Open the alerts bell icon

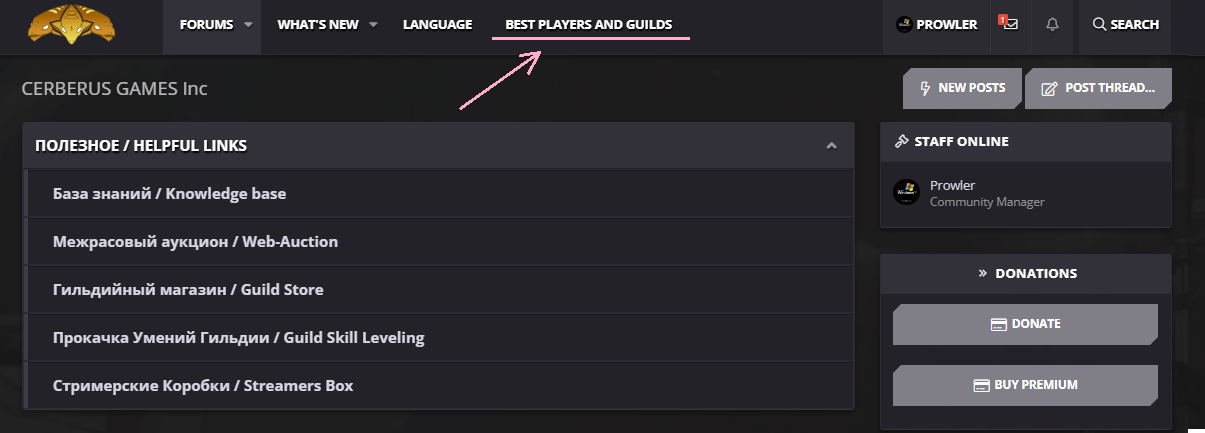(x=1051, y=24)
